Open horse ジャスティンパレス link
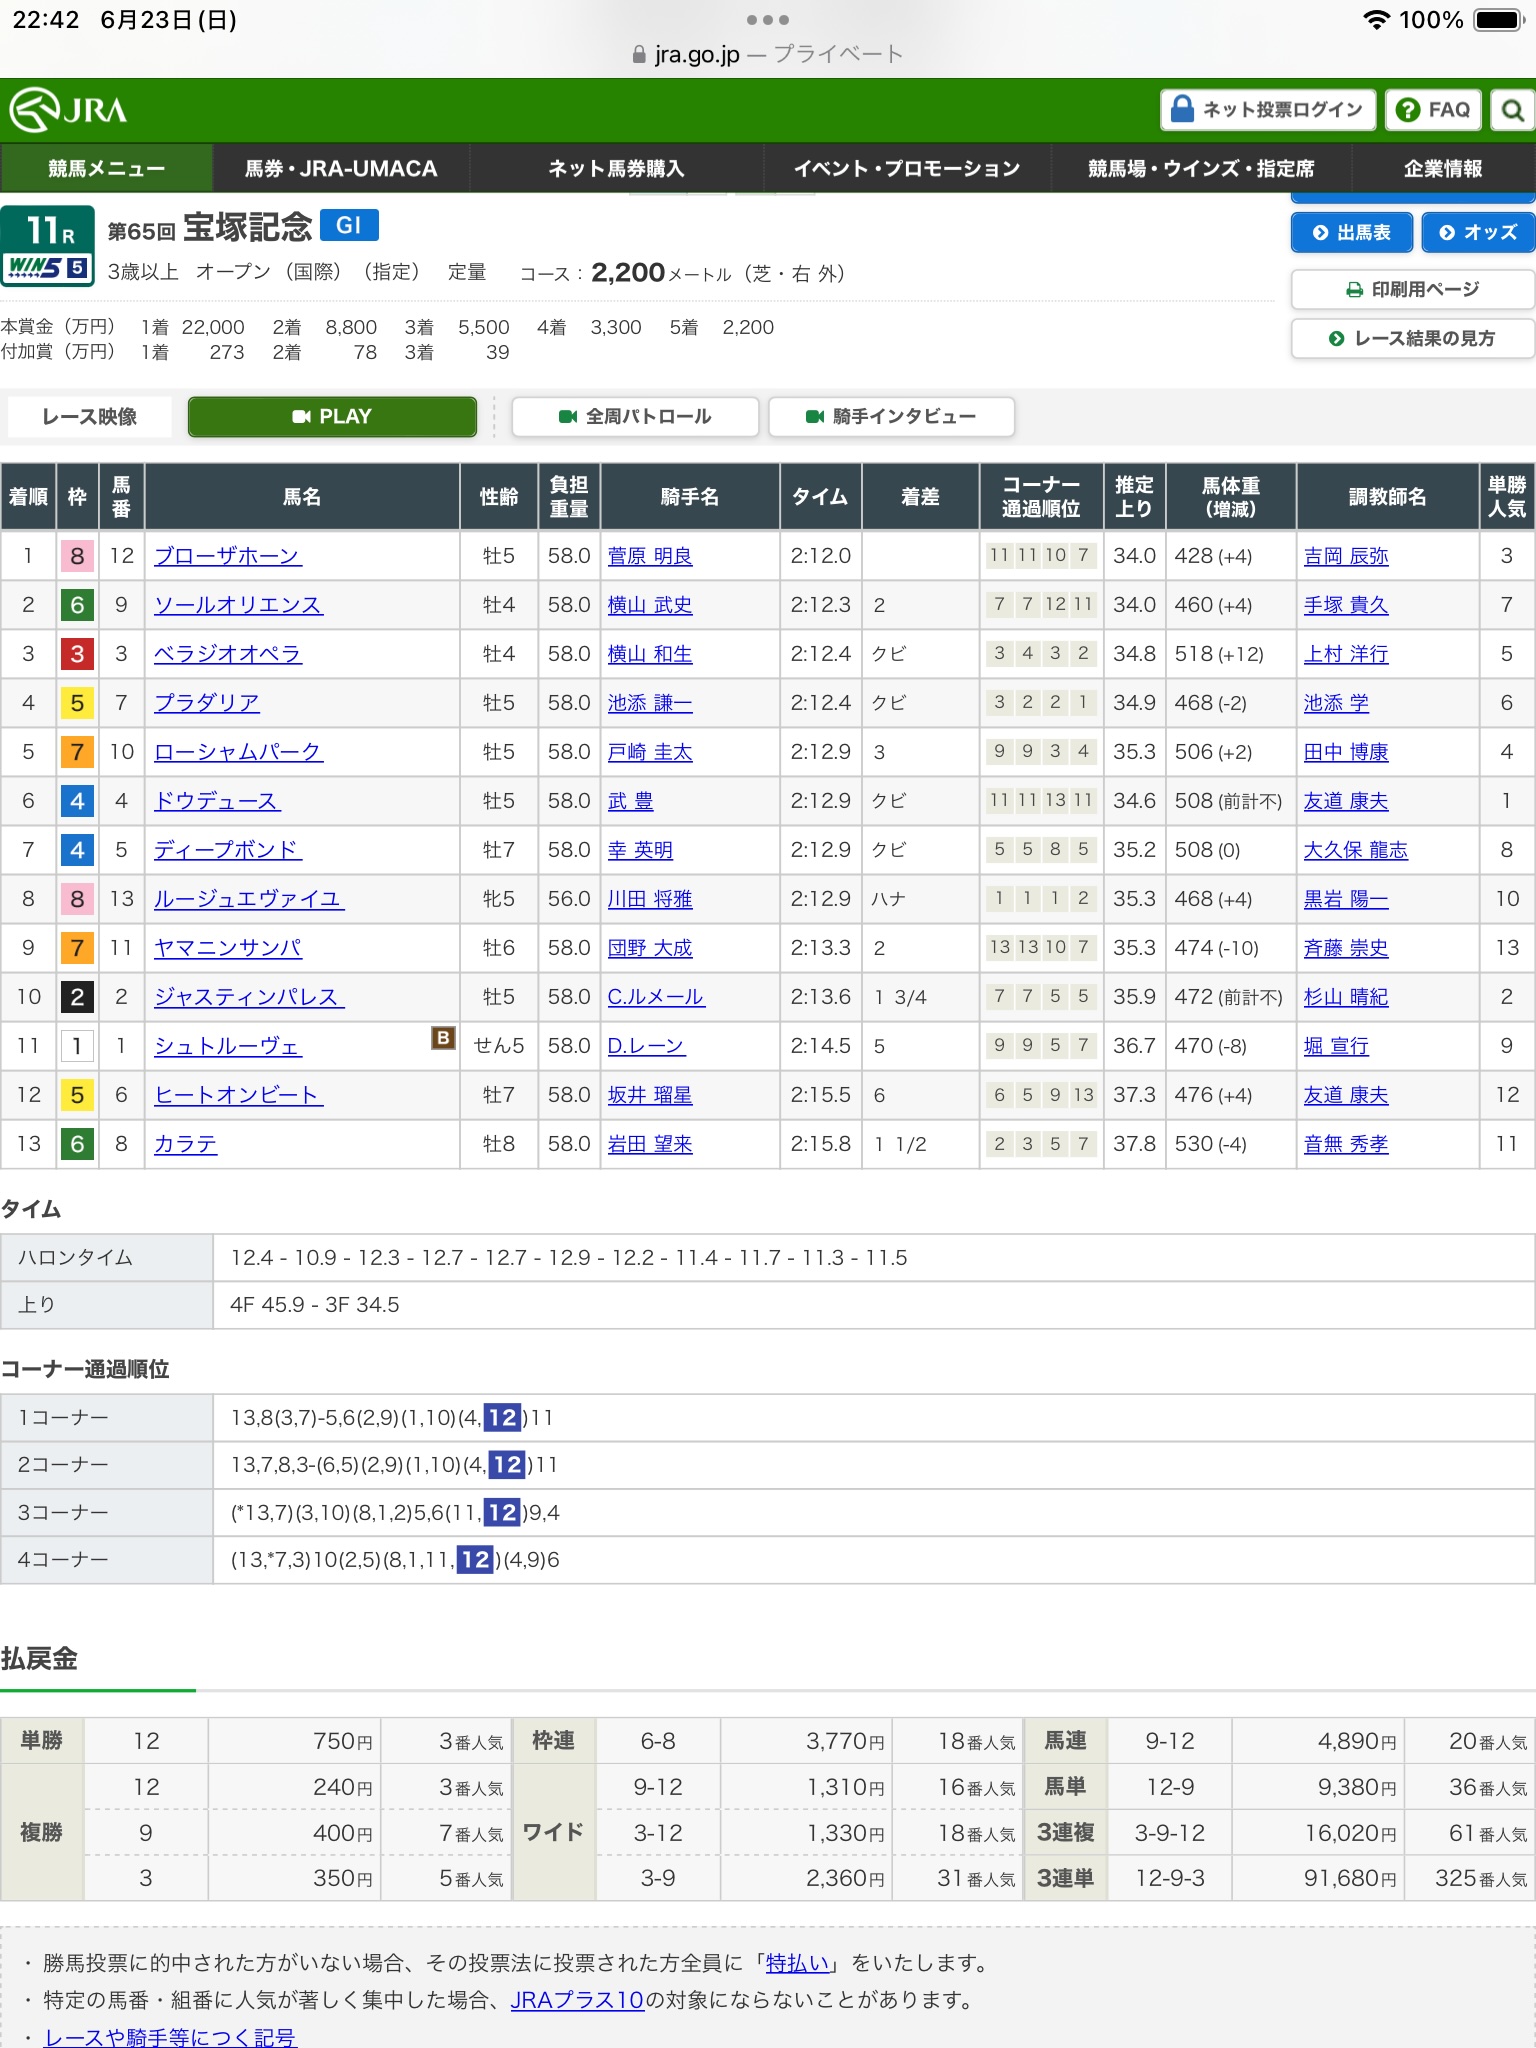 249,997
